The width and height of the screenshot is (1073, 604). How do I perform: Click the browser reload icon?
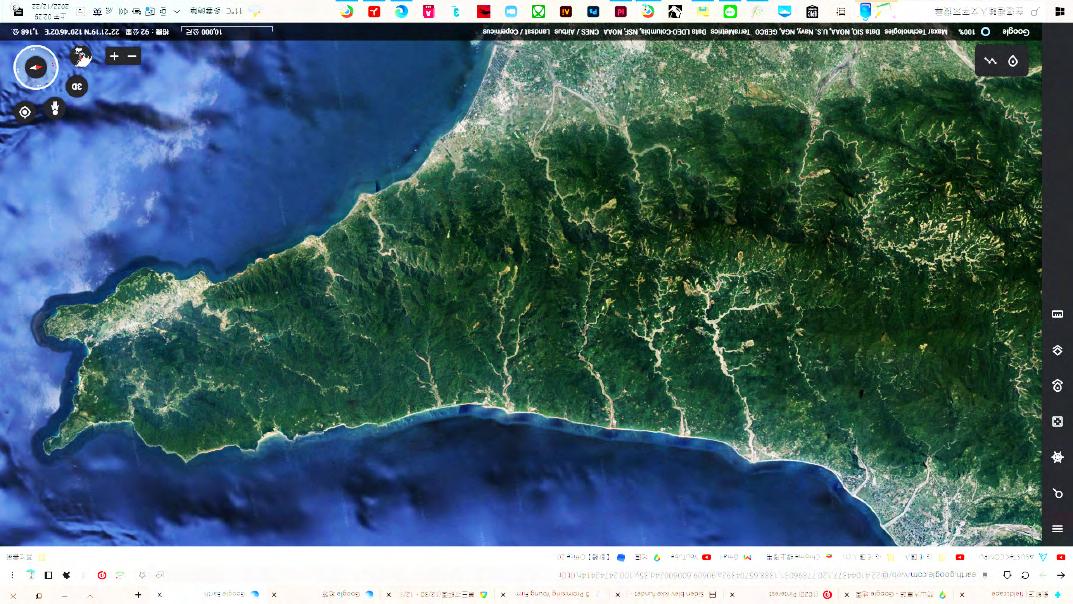tap(1025, 575)
